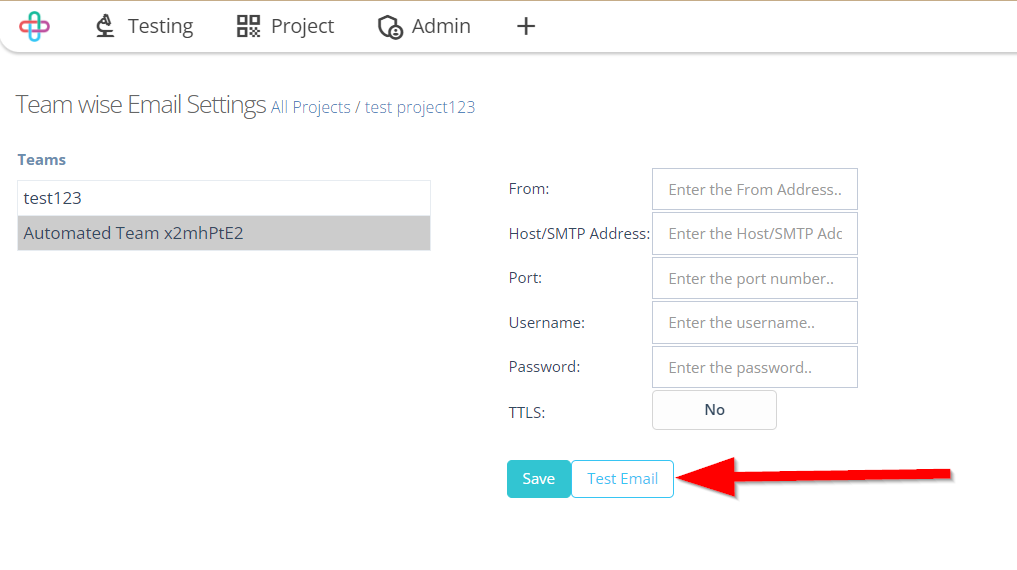Open the Project menu

tap(285, 26)
